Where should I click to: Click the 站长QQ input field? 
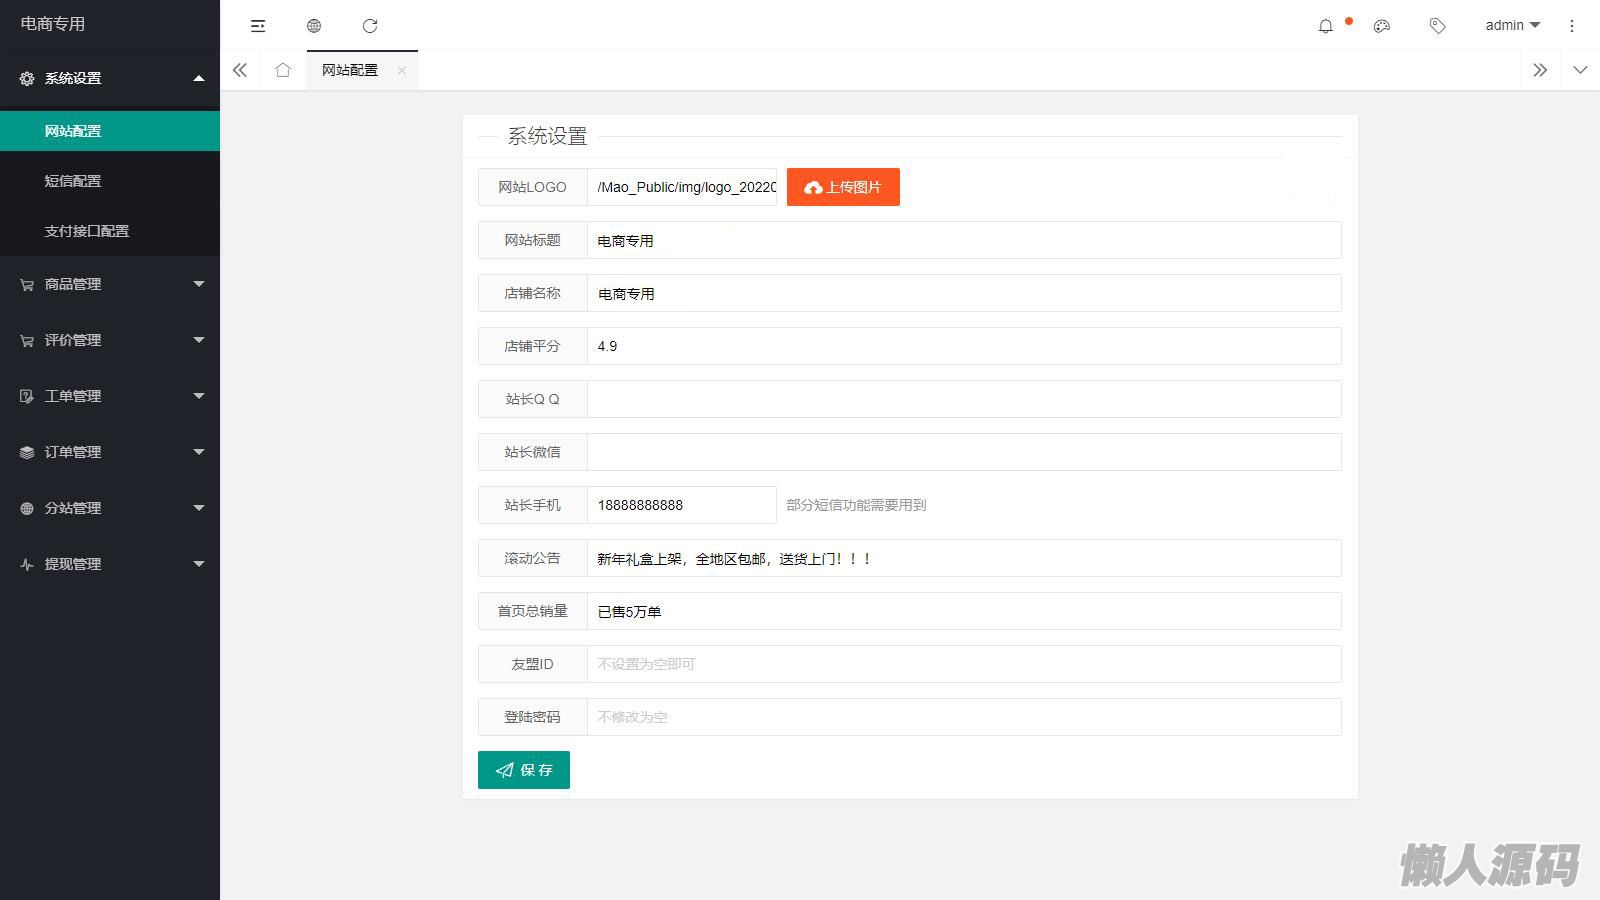pos(963,399)
